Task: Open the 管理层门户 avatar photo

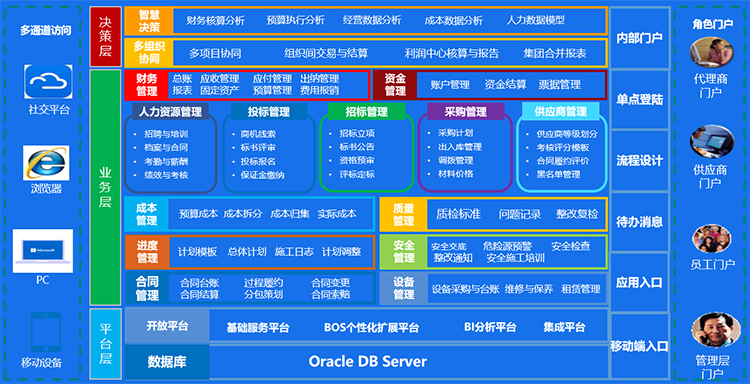Action: coord(711,330)
